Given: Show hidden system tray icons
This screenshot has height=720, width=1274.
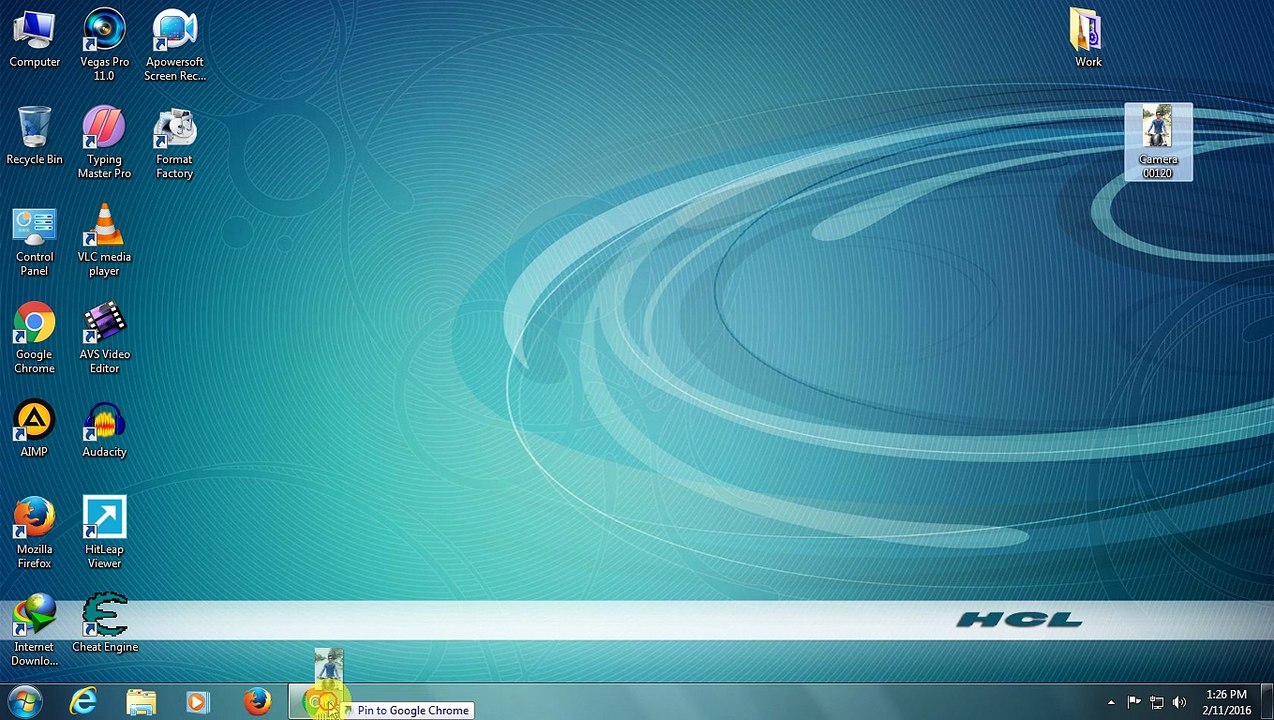Looking at the screenshot, I should [1110, 702].
